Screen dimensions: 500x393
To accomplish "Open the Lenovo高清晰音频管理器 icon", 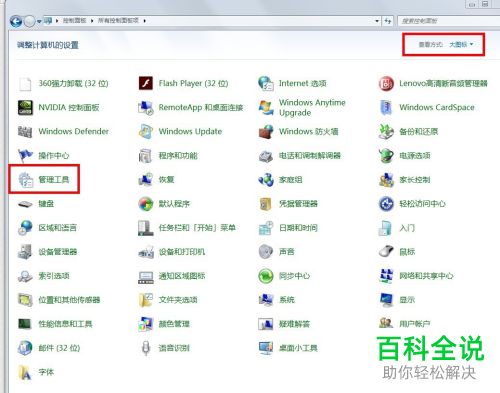I will tap(386, 83).
